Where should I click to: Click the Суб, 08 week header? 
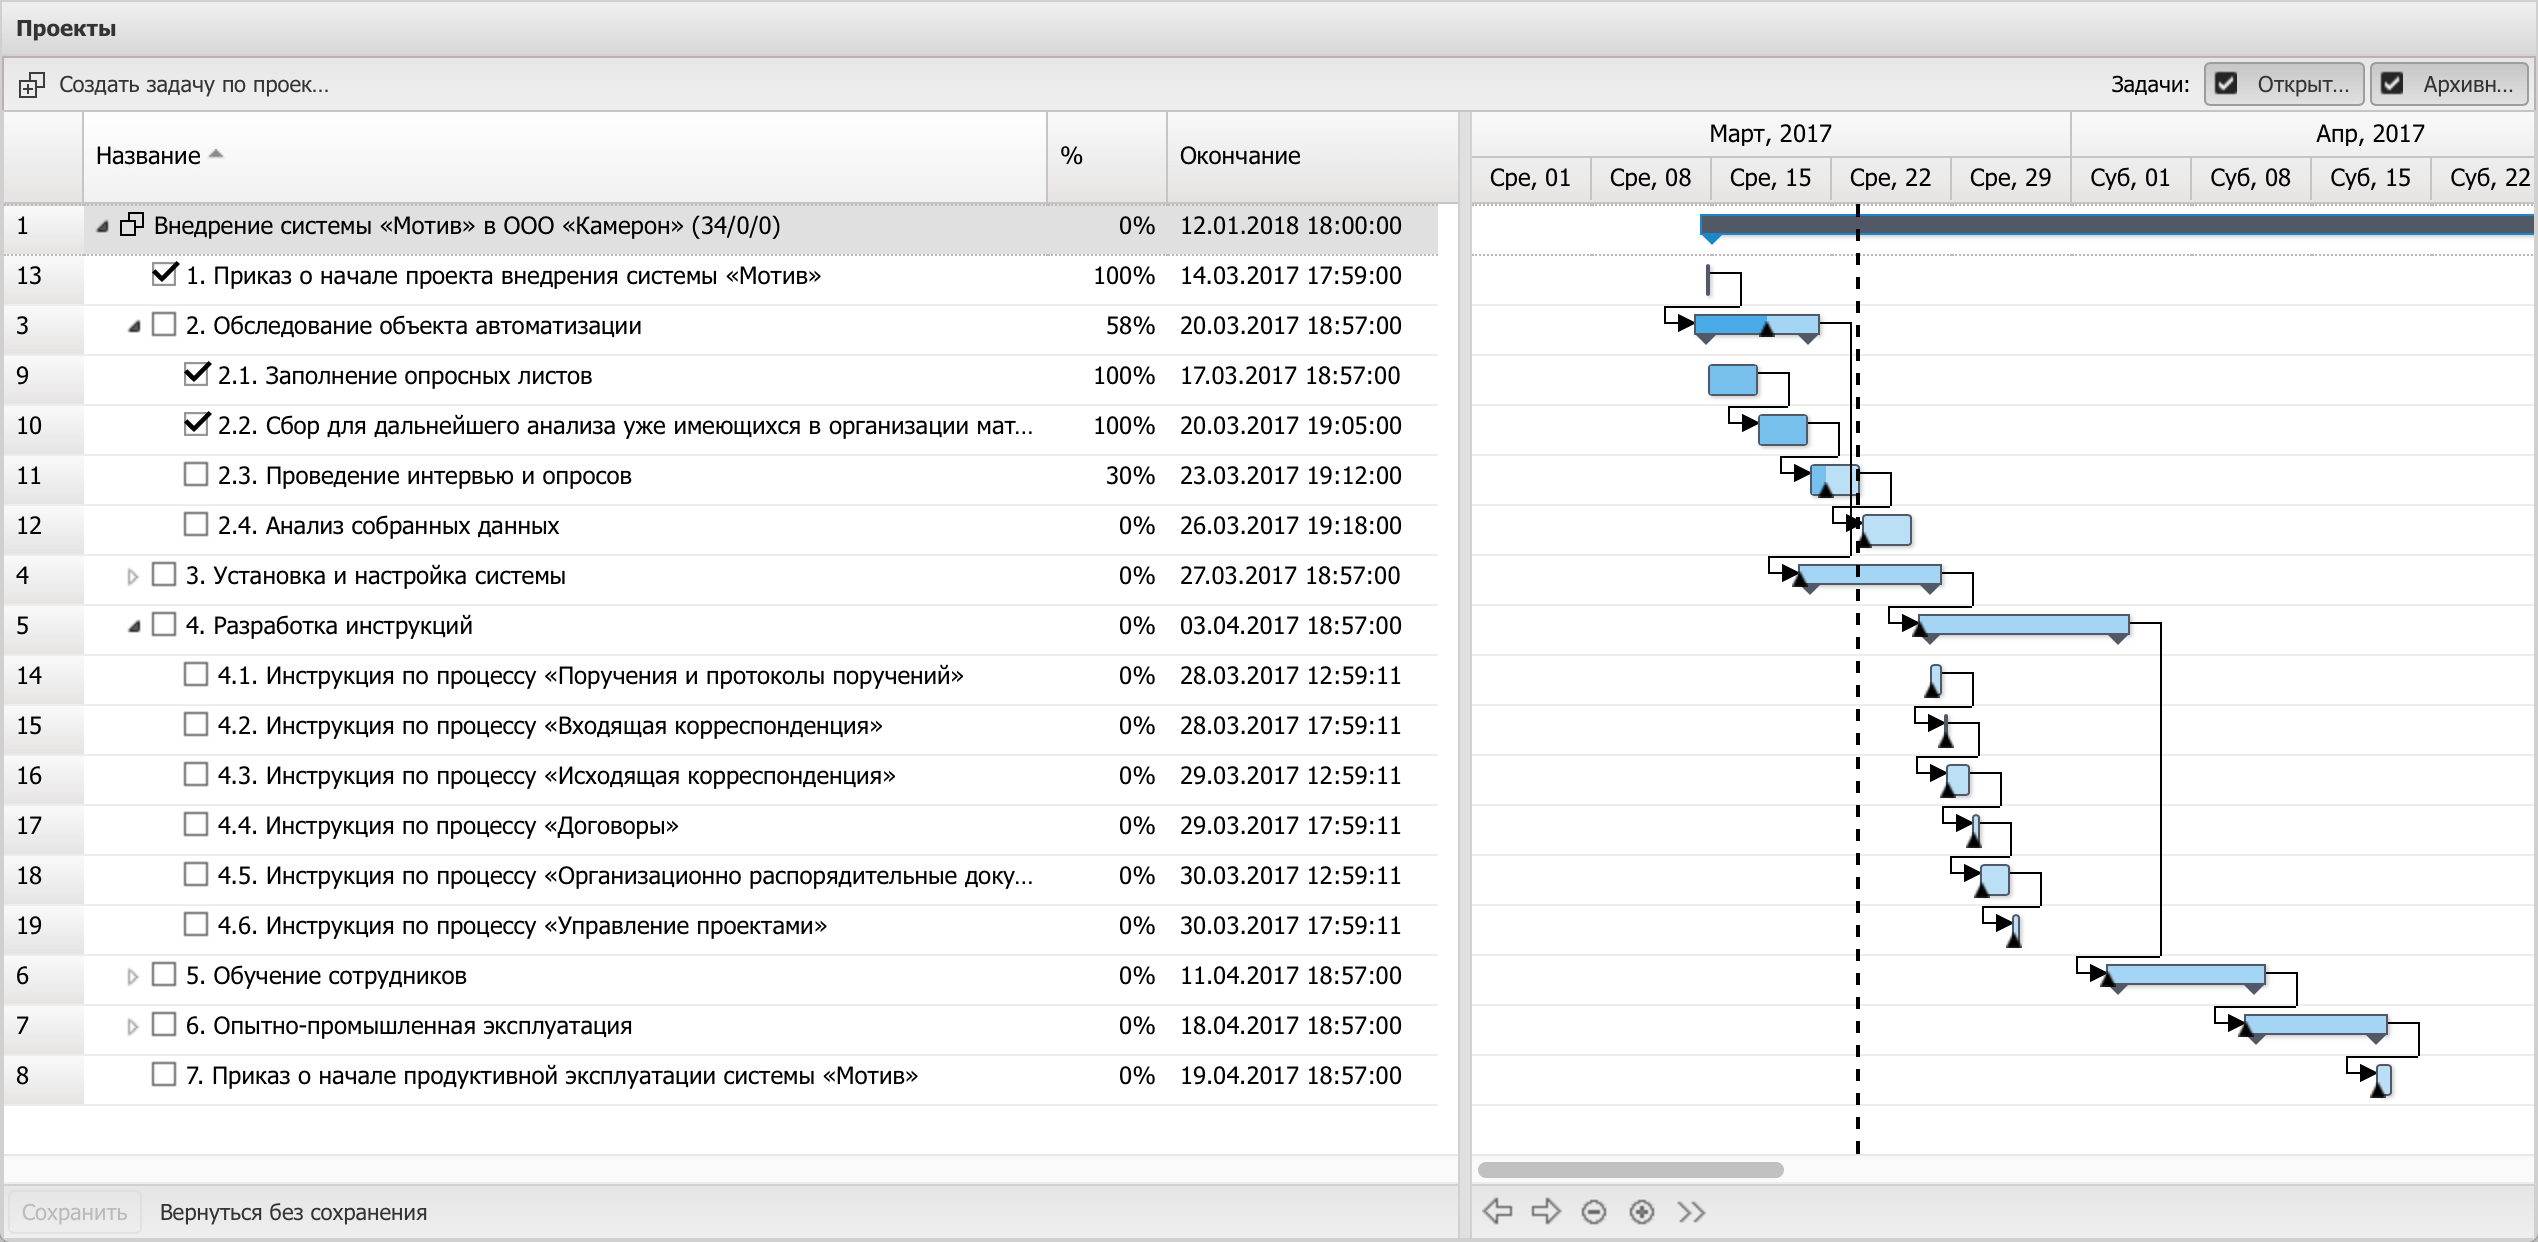pyautogui.click(x=2250, y=178)
